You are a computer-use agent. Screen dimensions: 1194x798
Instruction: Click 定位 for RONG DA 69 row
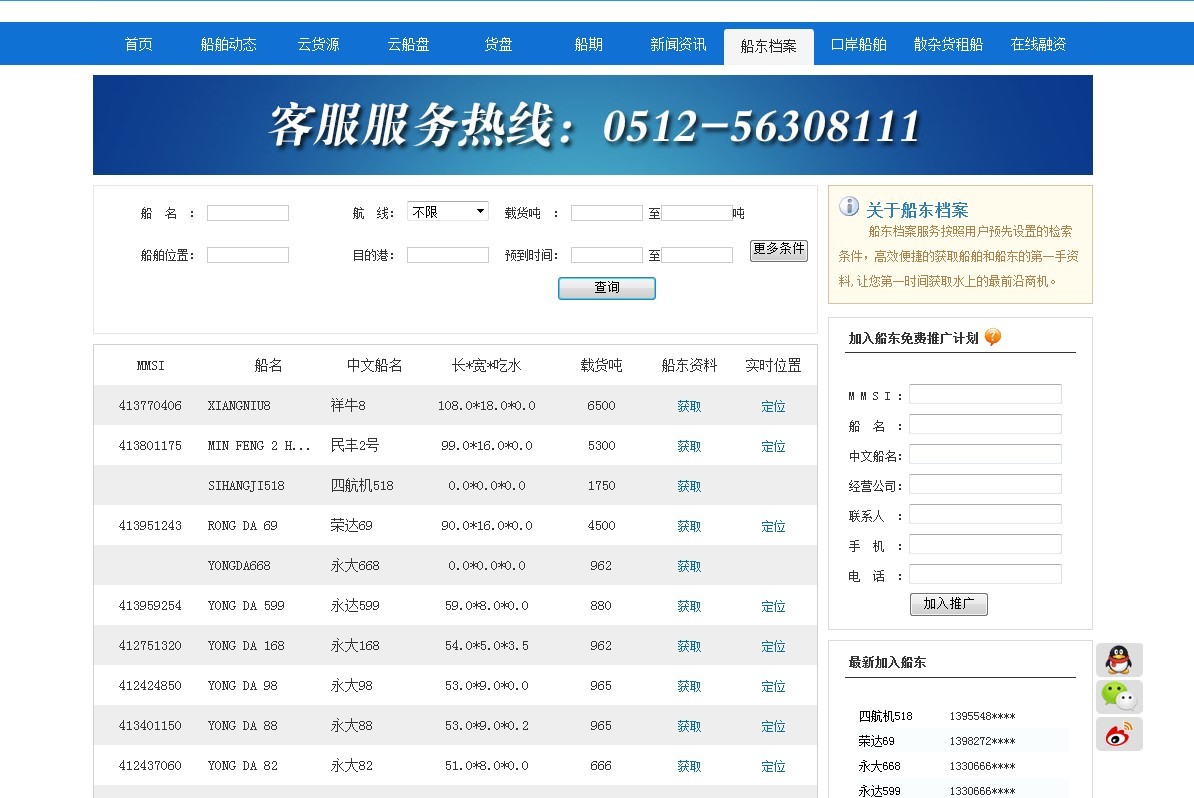(x=773, y=526)
